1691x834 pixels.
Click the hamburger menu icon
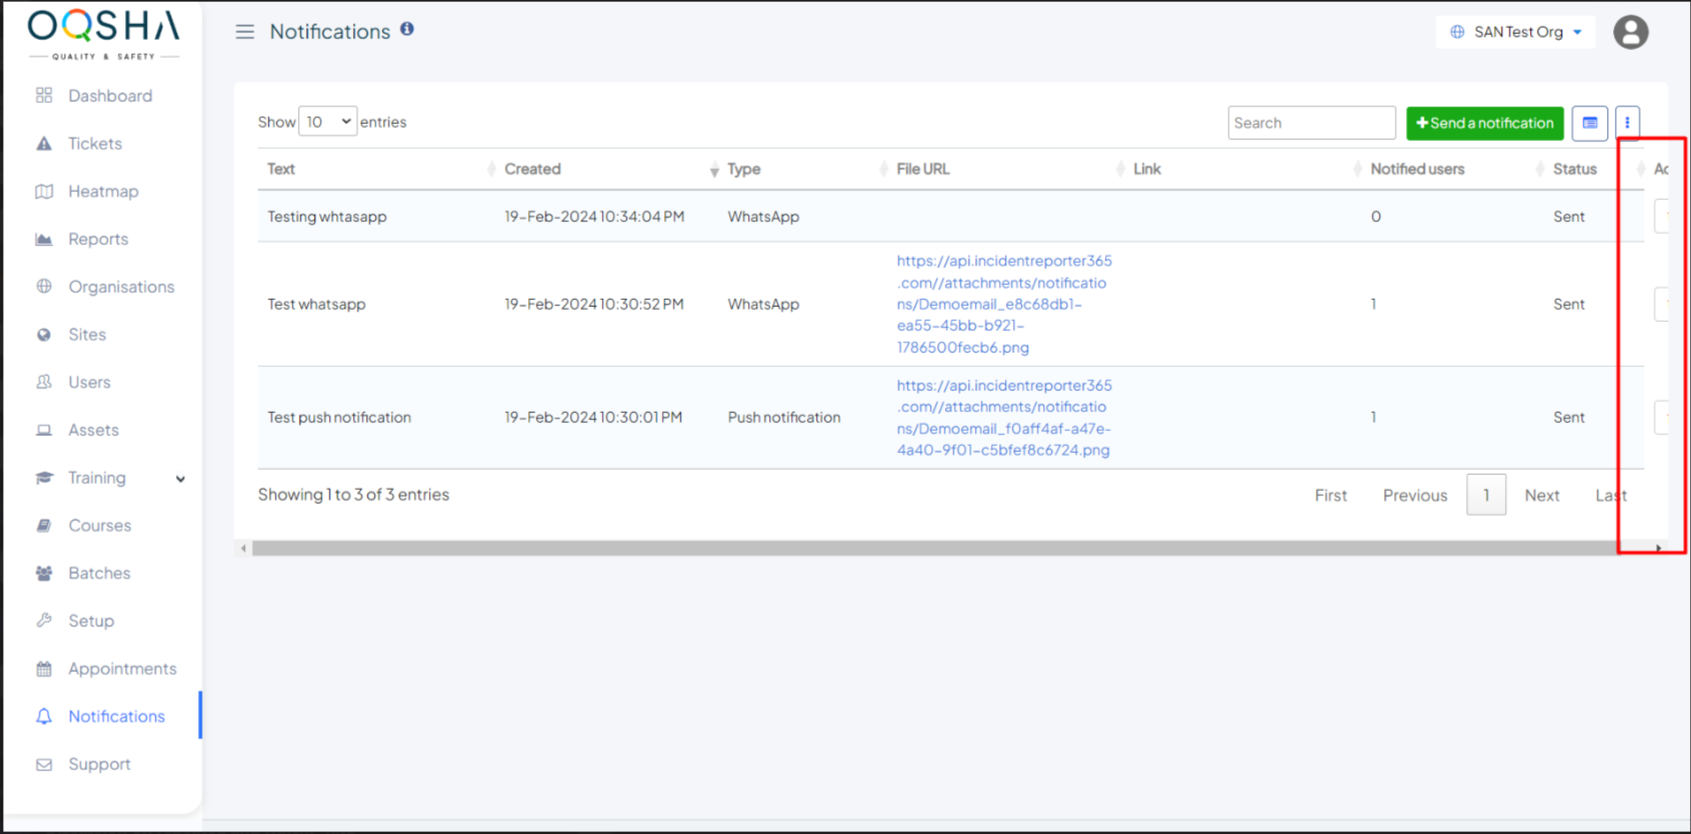click(x=244, y=32)
